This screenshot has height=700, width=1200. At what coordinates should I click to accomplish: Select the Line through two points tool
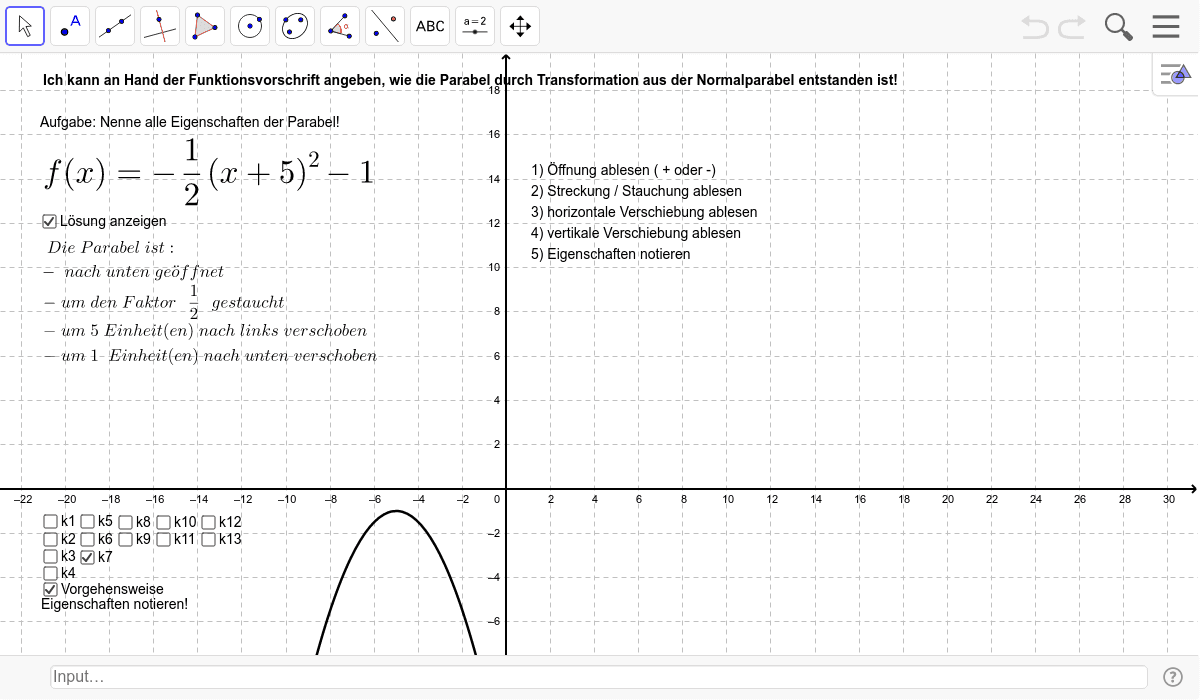pos(115,26)
